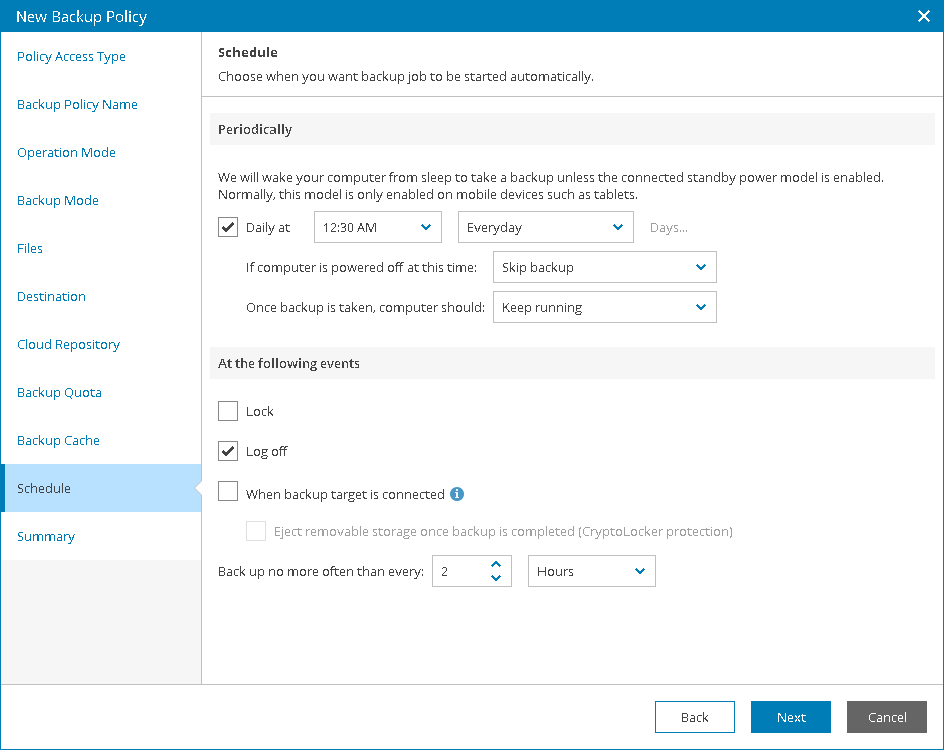944x750 pixels.
Task: Increase the backup interval with up arrow
Action: [496, 565]
